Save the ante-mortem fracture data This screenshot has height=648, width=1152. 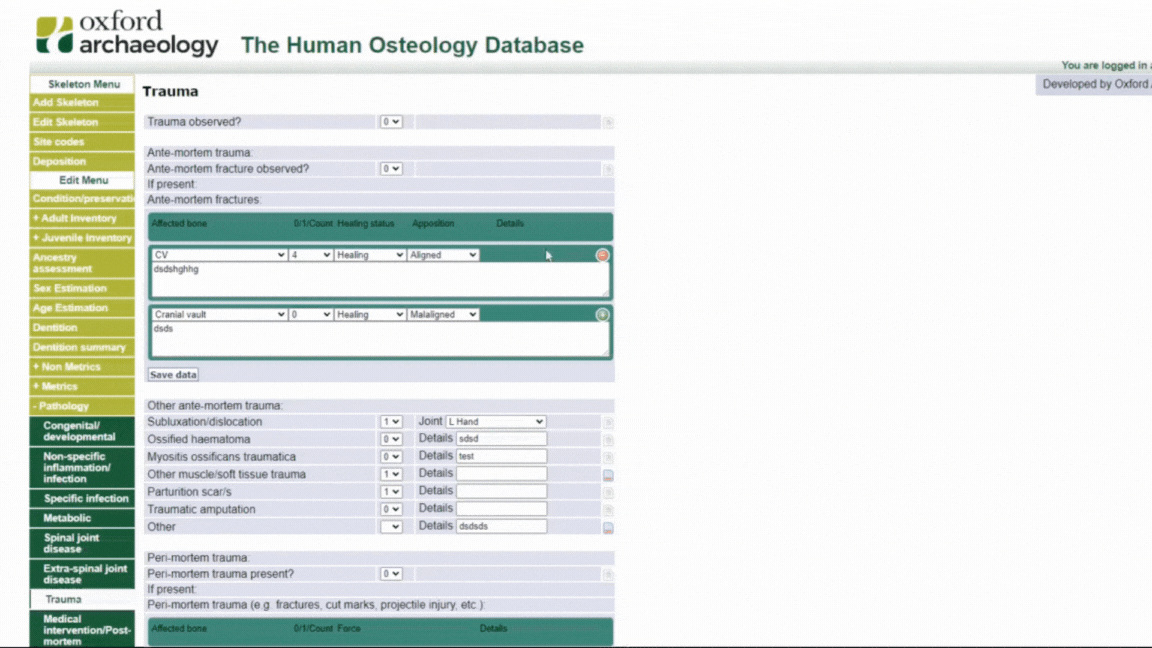(x=173, y=375)
